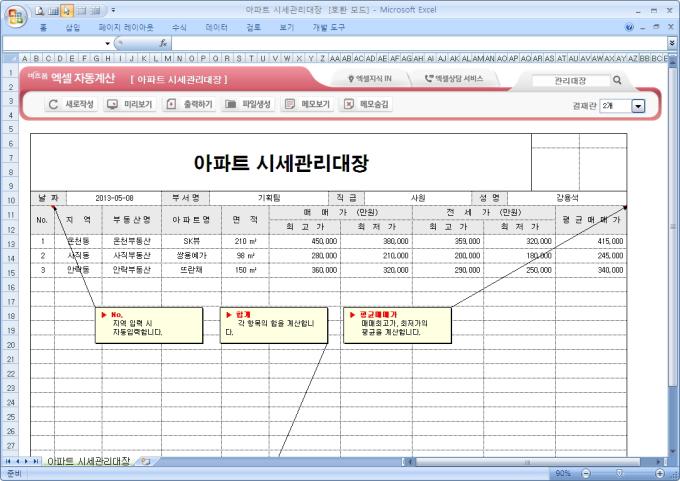The height and width of the screenshot is (481, 680).
Task: Open Customize Quick Access Toolbar arrow
Action: [113, 10]
